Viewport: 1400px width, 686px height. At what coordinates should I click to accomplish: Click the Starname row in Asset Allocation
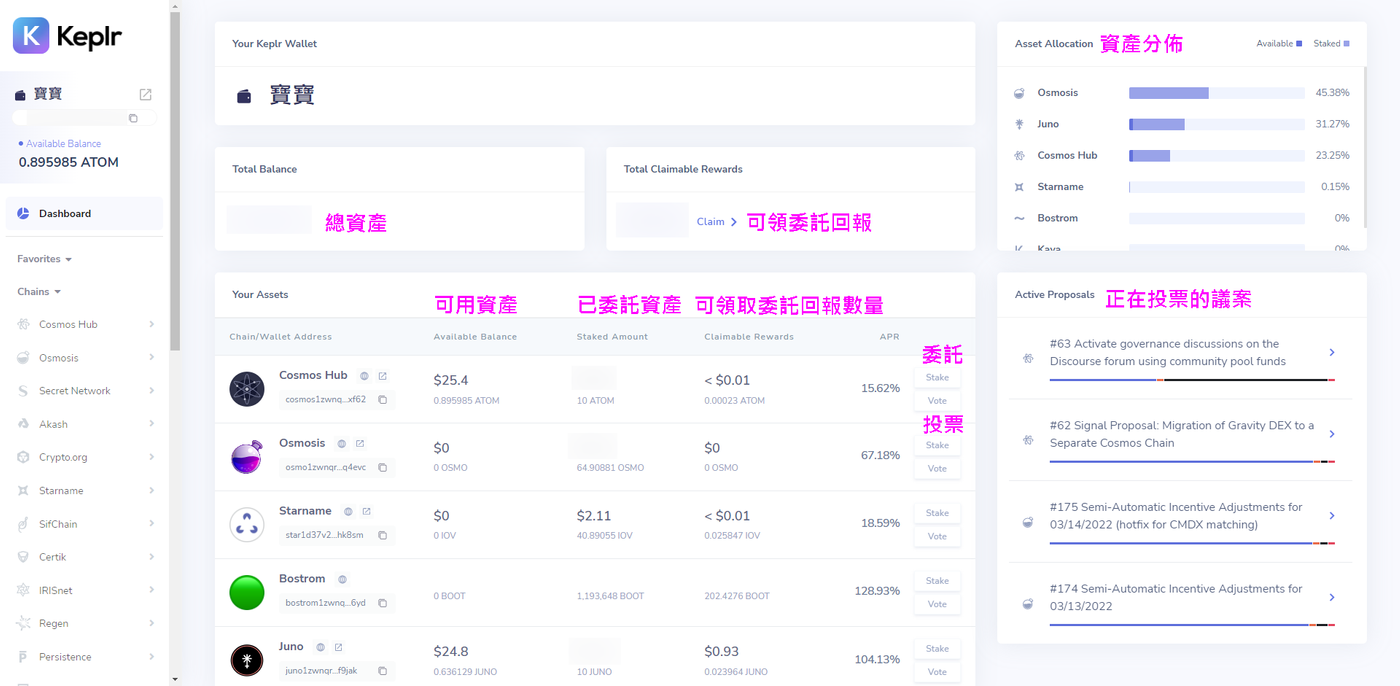1181,187
